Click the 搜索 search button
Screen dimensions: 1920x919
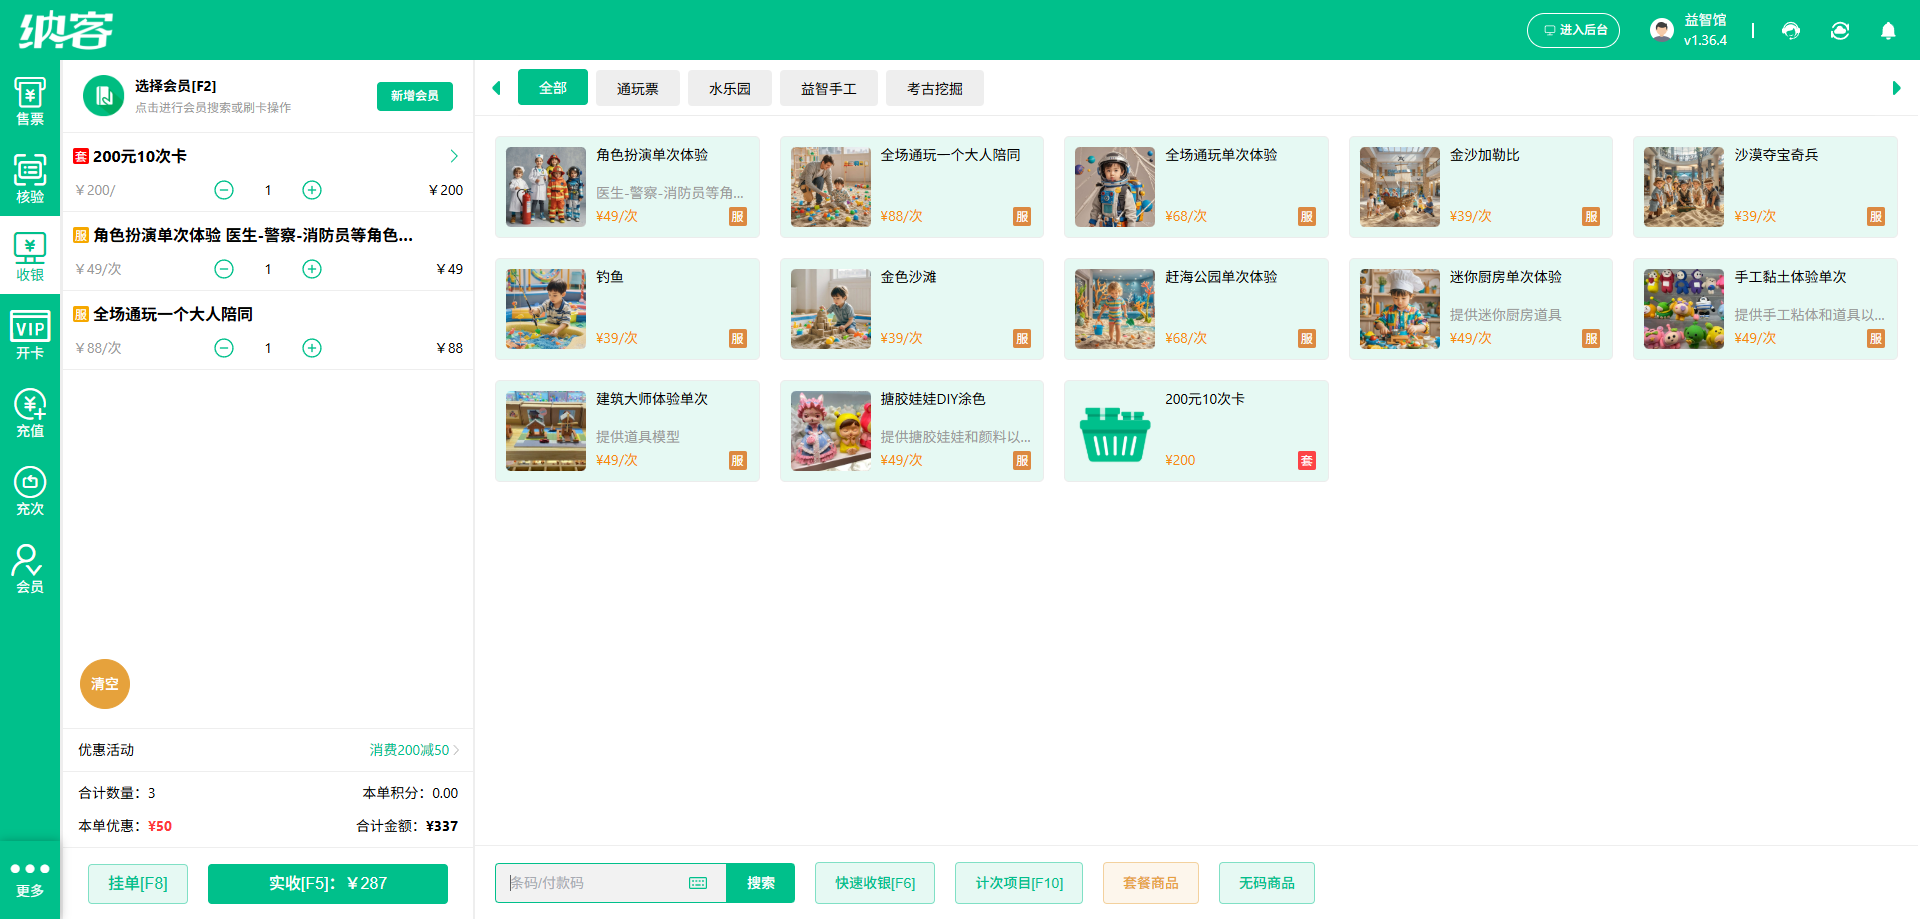point(761,883)
